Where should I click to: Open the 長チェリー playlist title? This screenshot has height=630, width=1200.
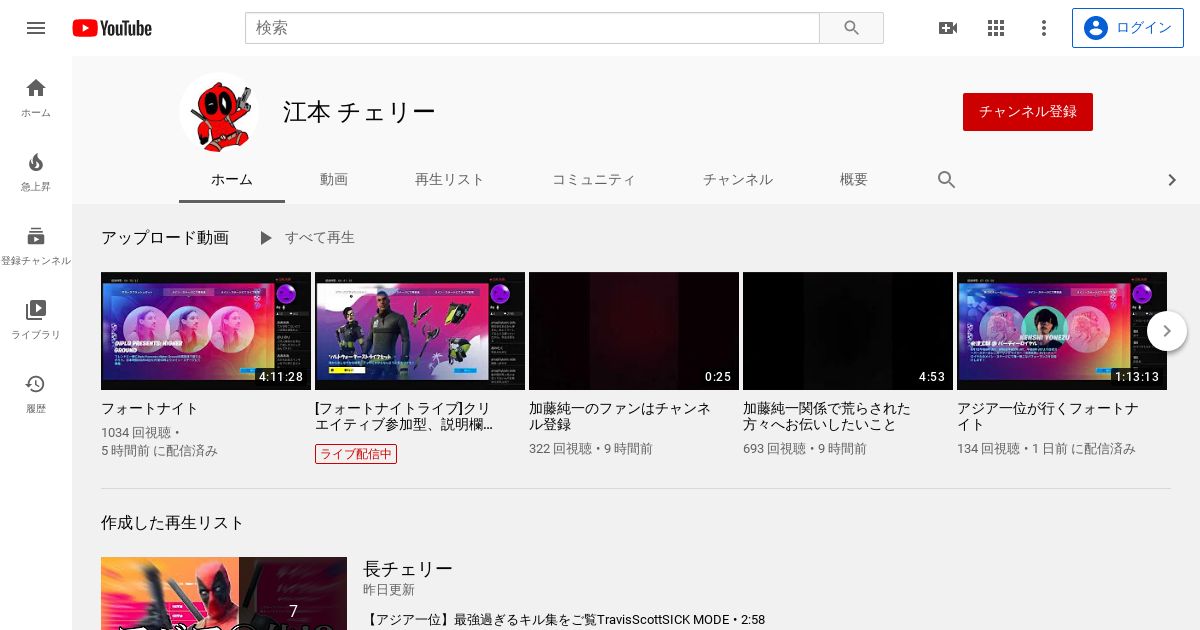(408, 569)
